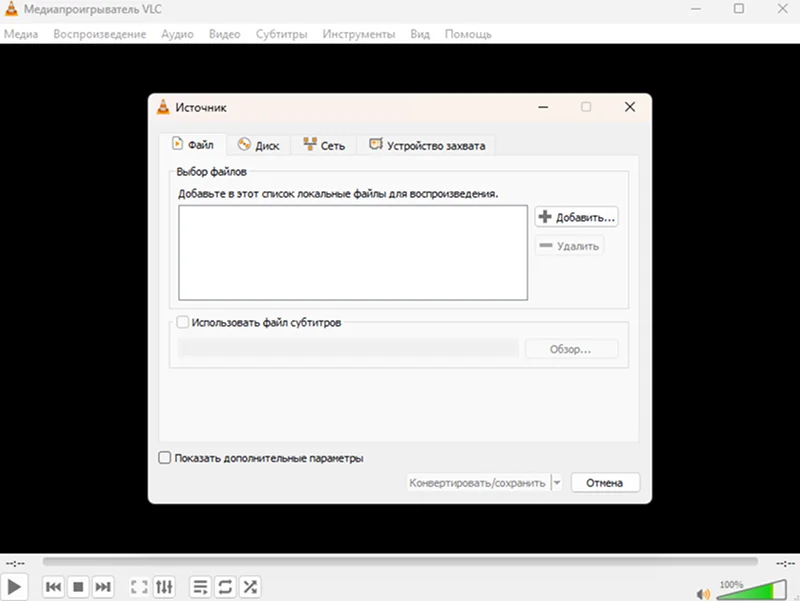
Task: Enable Использовать файл субтитров checkbox
Action: click(183, 322)
